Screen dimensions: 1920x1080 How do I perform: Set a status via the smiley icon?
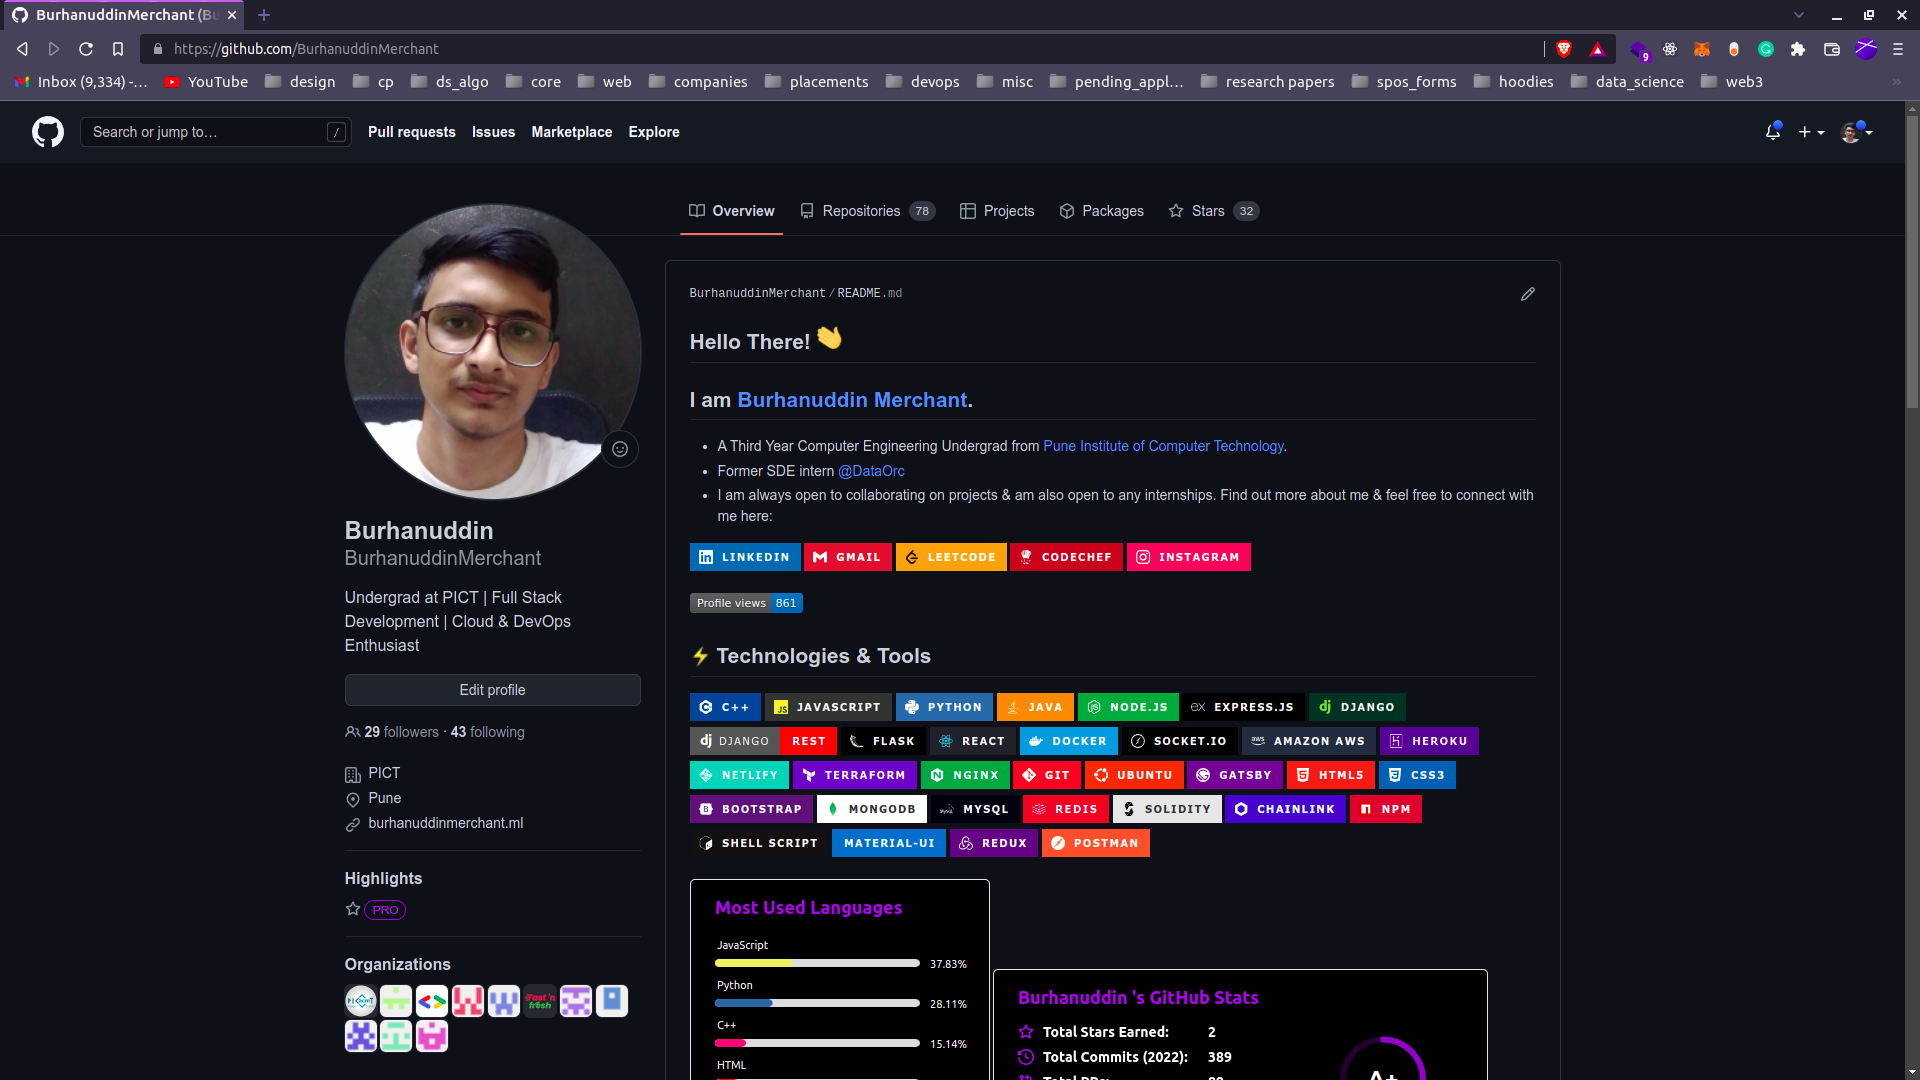tap(620, 449)
